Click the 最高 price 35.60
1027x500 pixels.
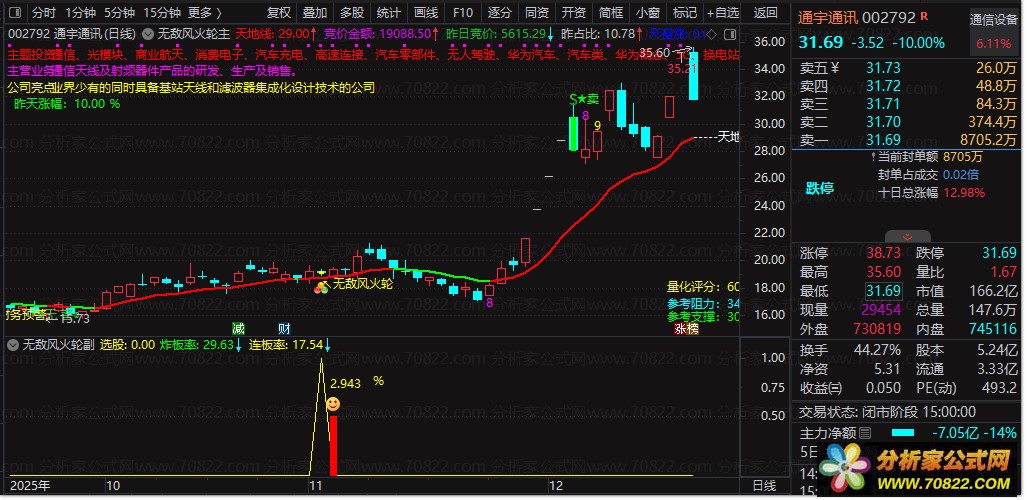pyautogui.click(x=883, y=272)
